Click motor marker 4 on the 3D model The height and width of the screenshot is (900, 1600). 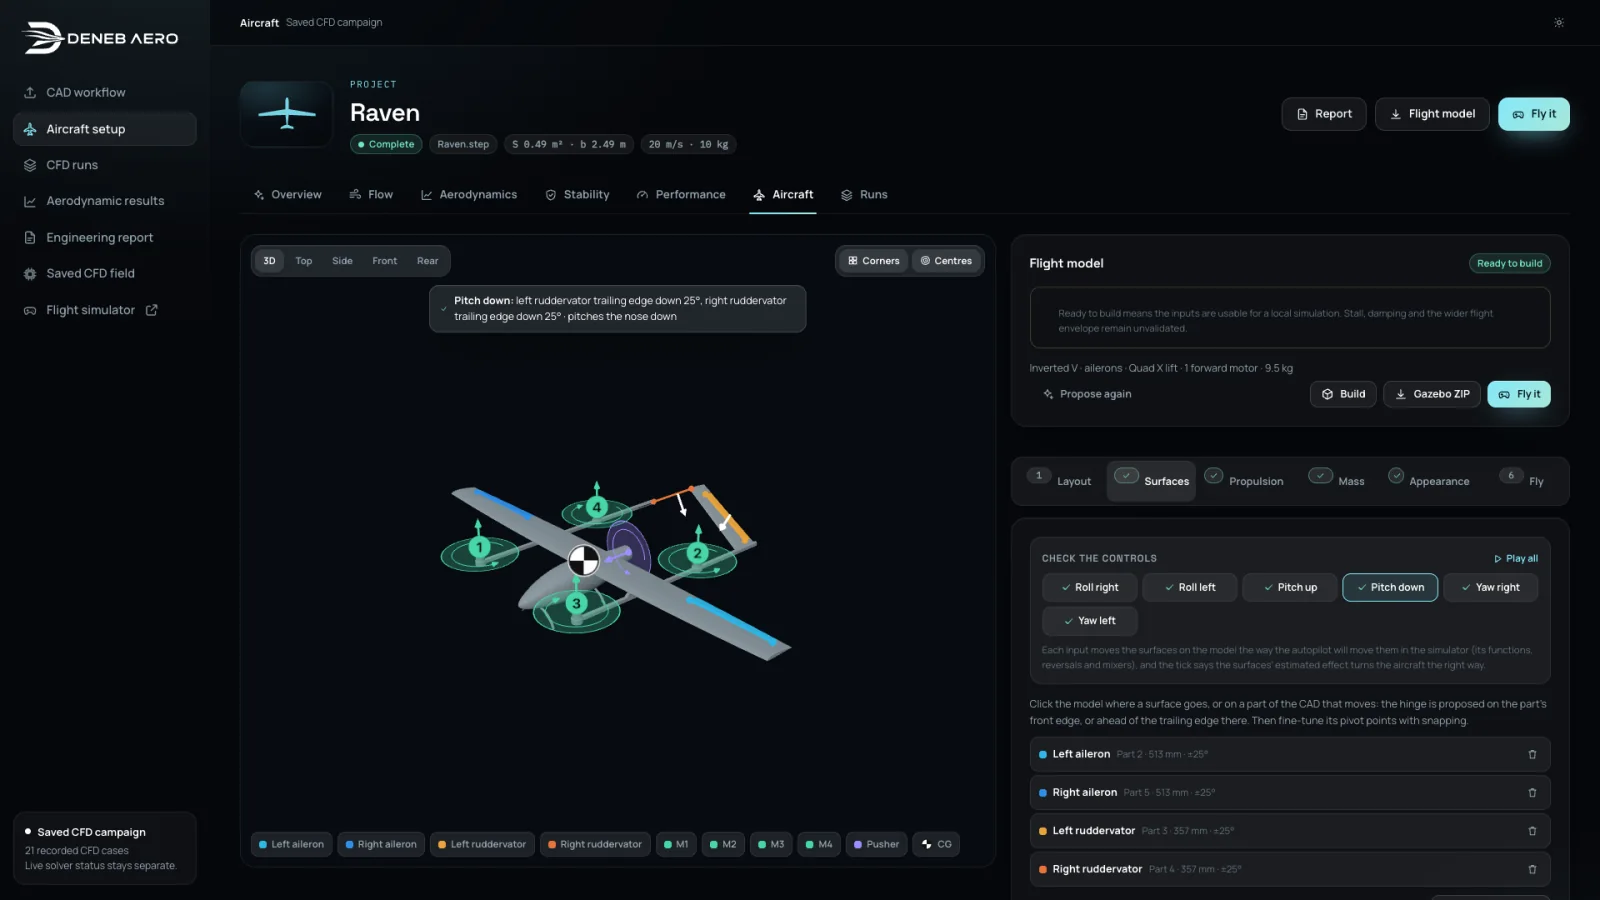(597, 507)
